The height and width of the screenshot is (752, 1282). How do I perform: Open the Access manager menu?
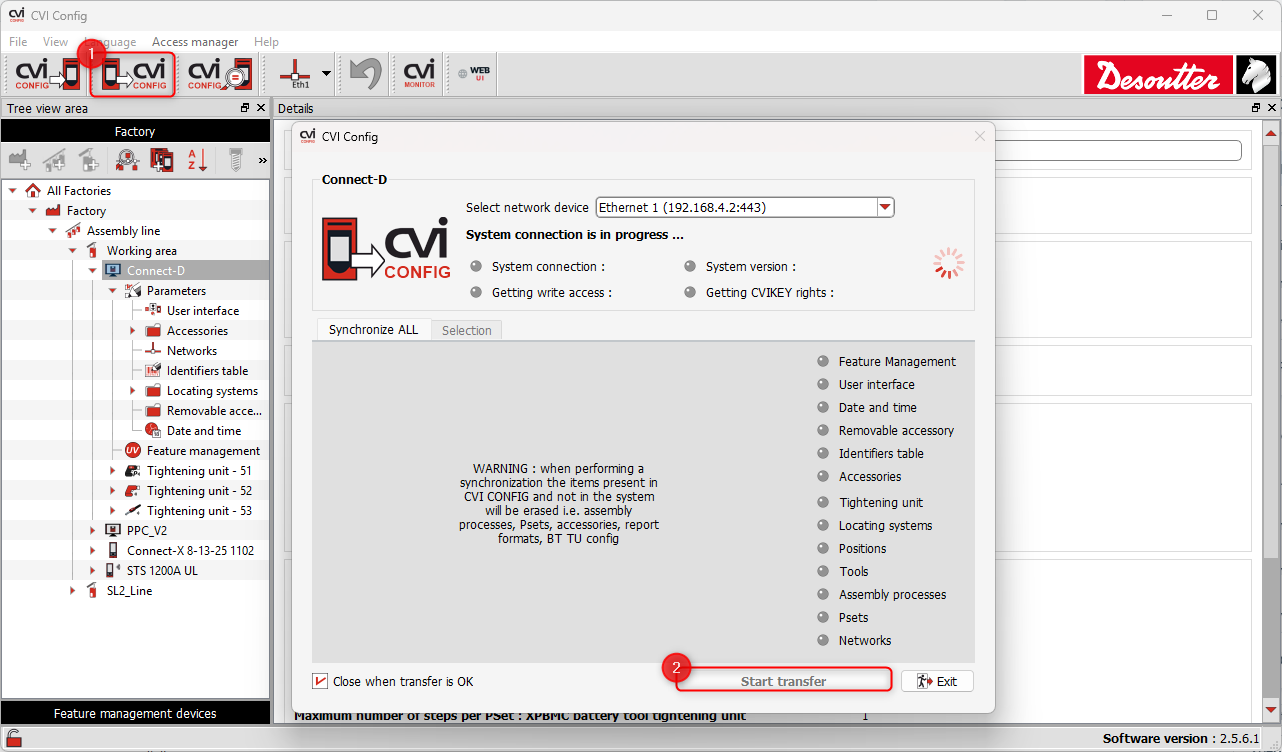pyautogui.click(x=195, y=42)
